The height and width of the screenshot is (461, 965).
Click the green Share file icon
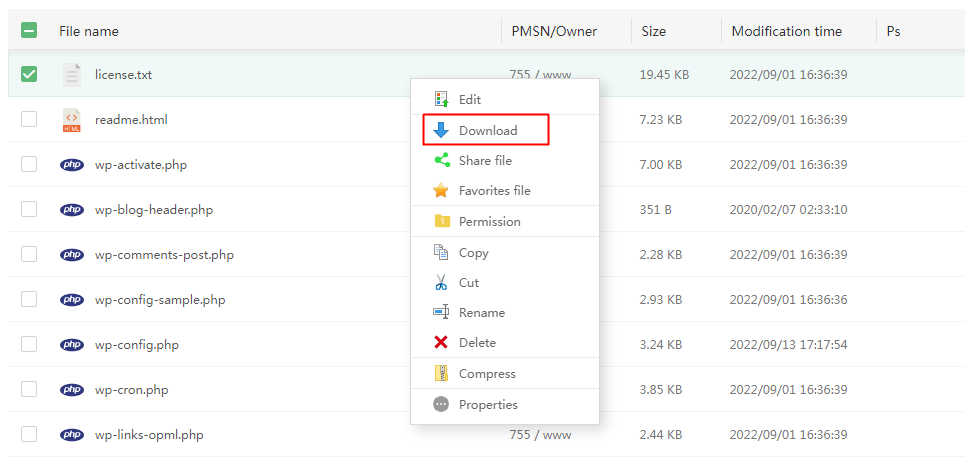441,160
